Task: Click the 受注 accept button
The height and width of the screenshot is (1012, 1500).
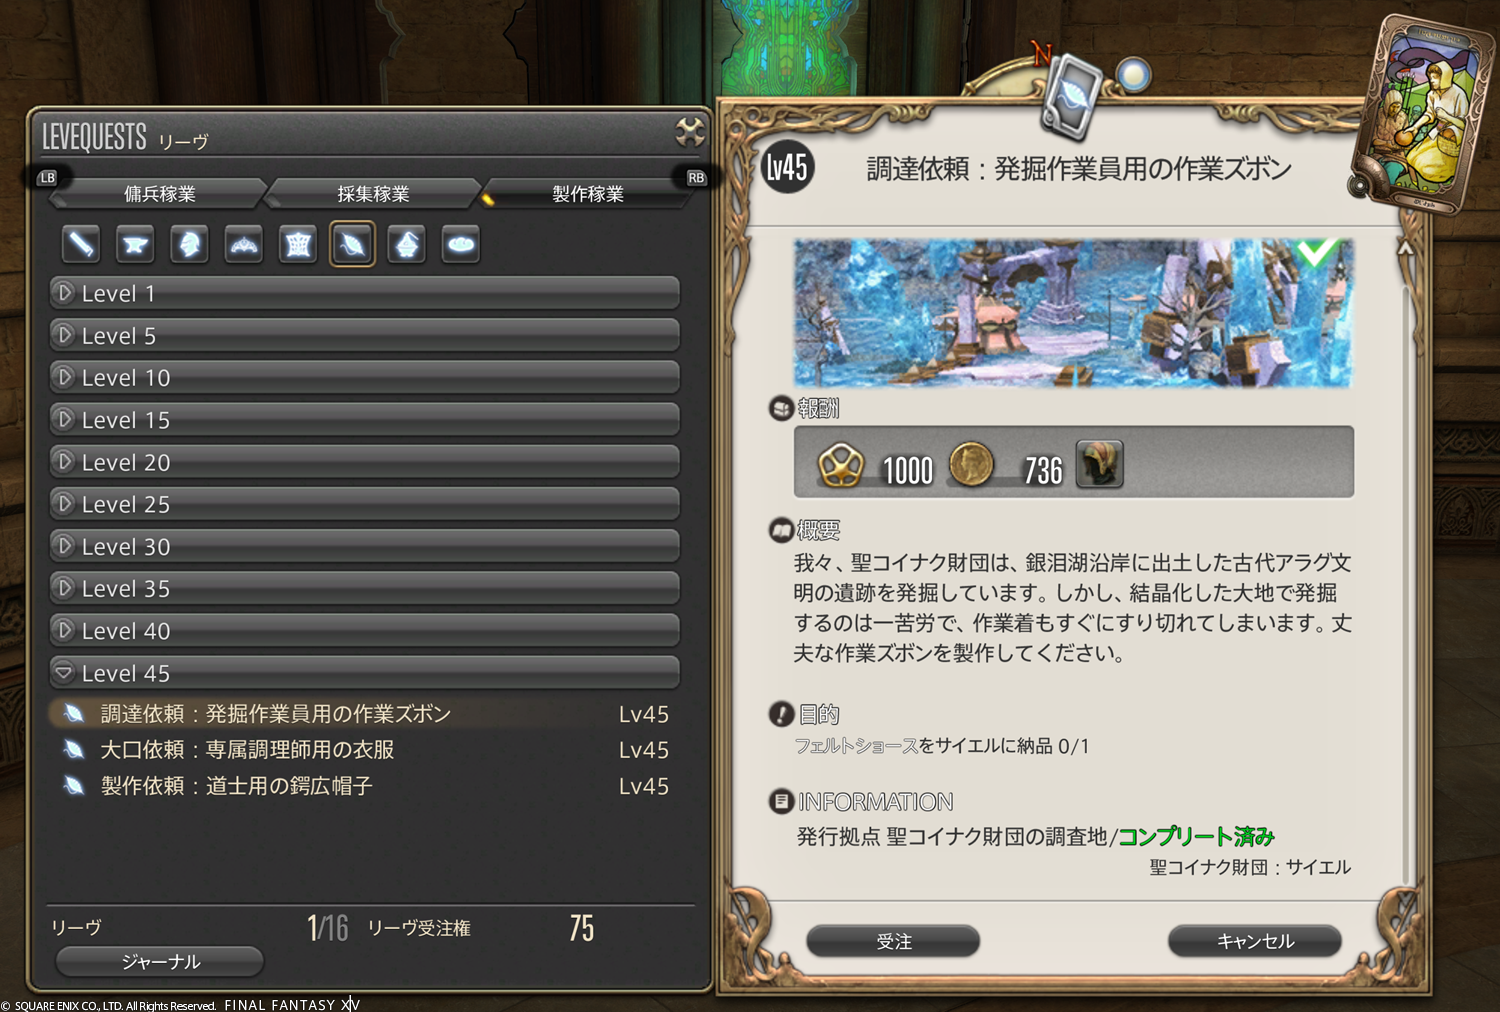Action: pyautogui.click(x=893, y=941)
